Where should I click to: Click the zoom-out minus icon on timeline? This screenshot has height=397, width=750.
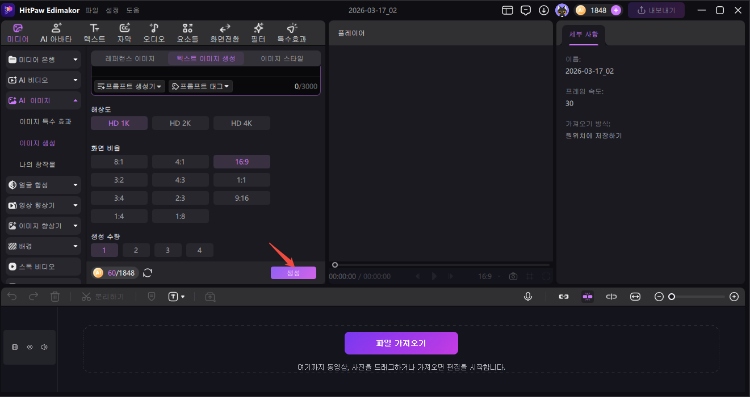point(659,297)
